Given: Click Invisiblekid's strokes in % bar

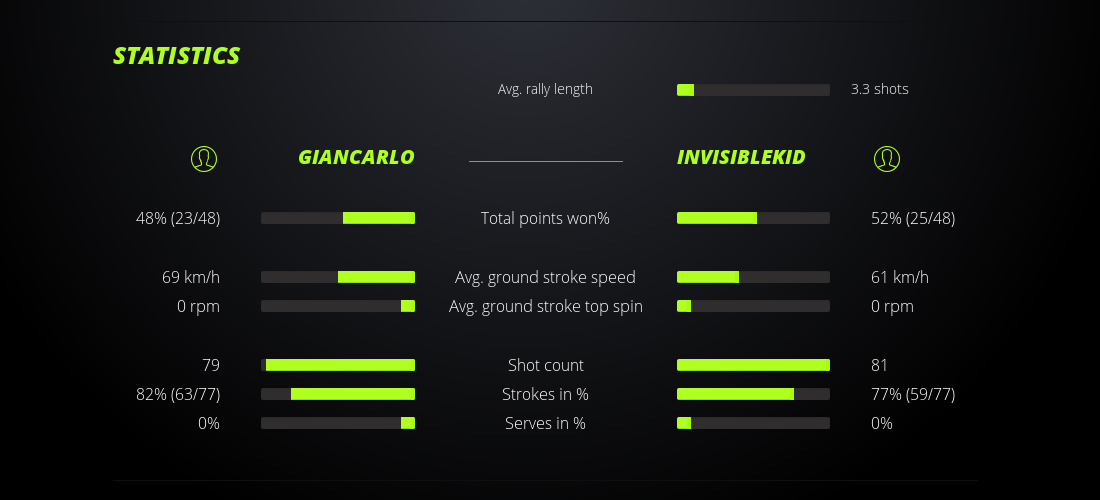Looking at the screenshot, I should pos(753,394).
